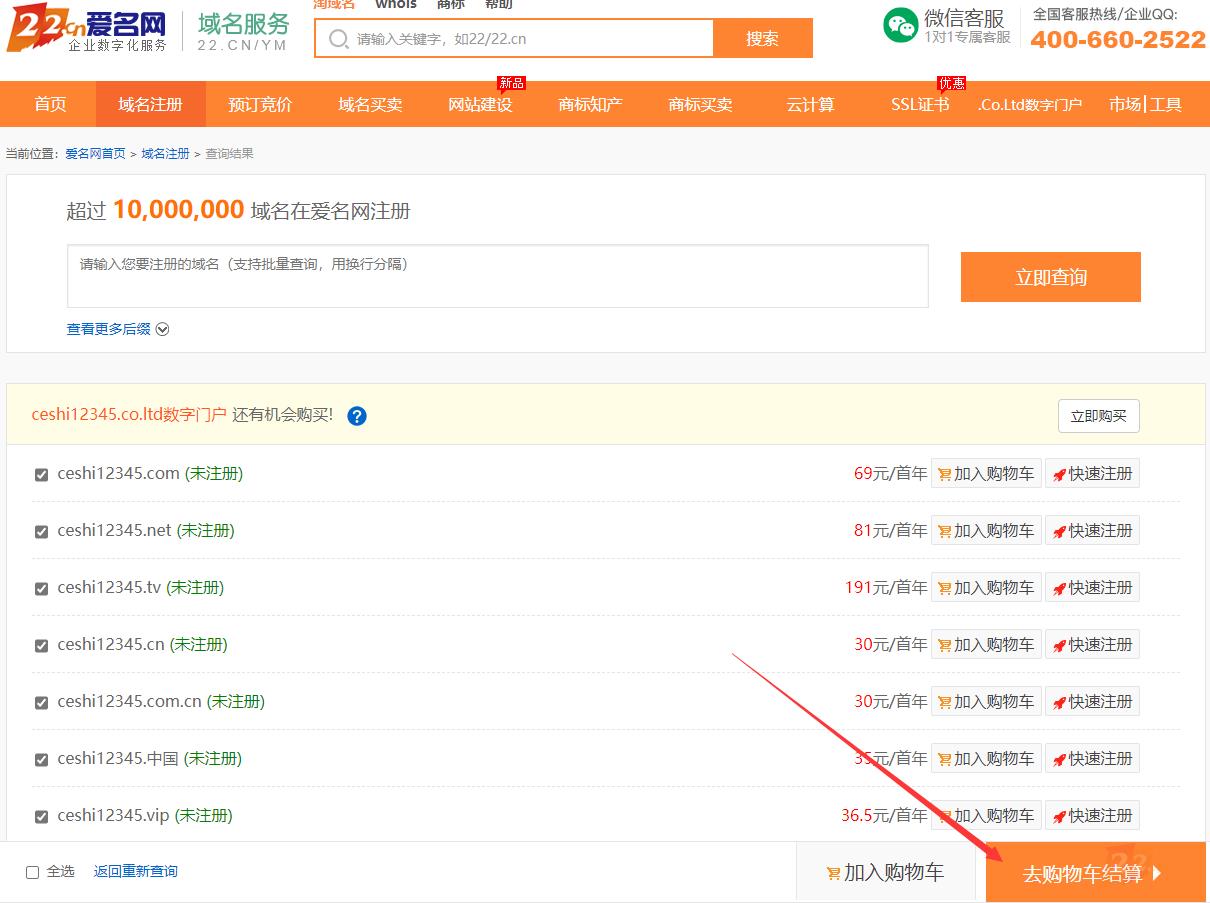The width and height of the screenshot is (1210, 903).
Task: Toggle the ceshi12345.cn checkbox
Action: click(42, 646)
